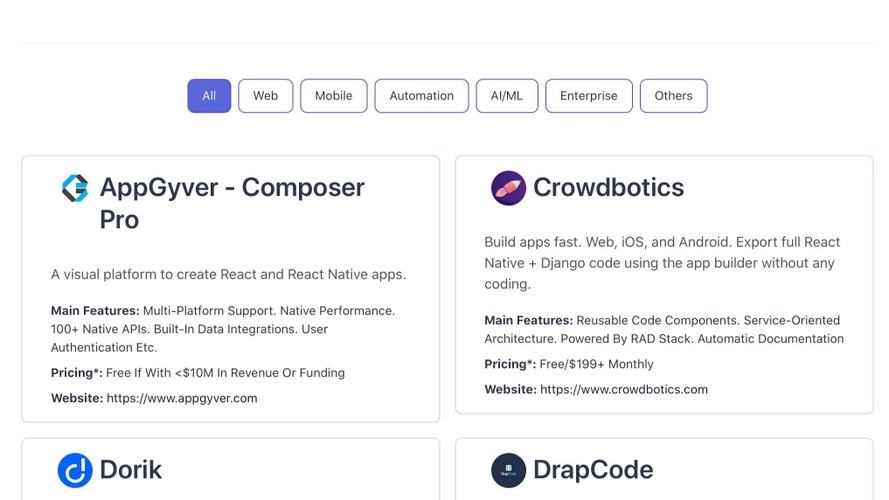The image size is (889, 500).
Task: Click the Crowdbotics rocket logo
Action: point(508,188)
